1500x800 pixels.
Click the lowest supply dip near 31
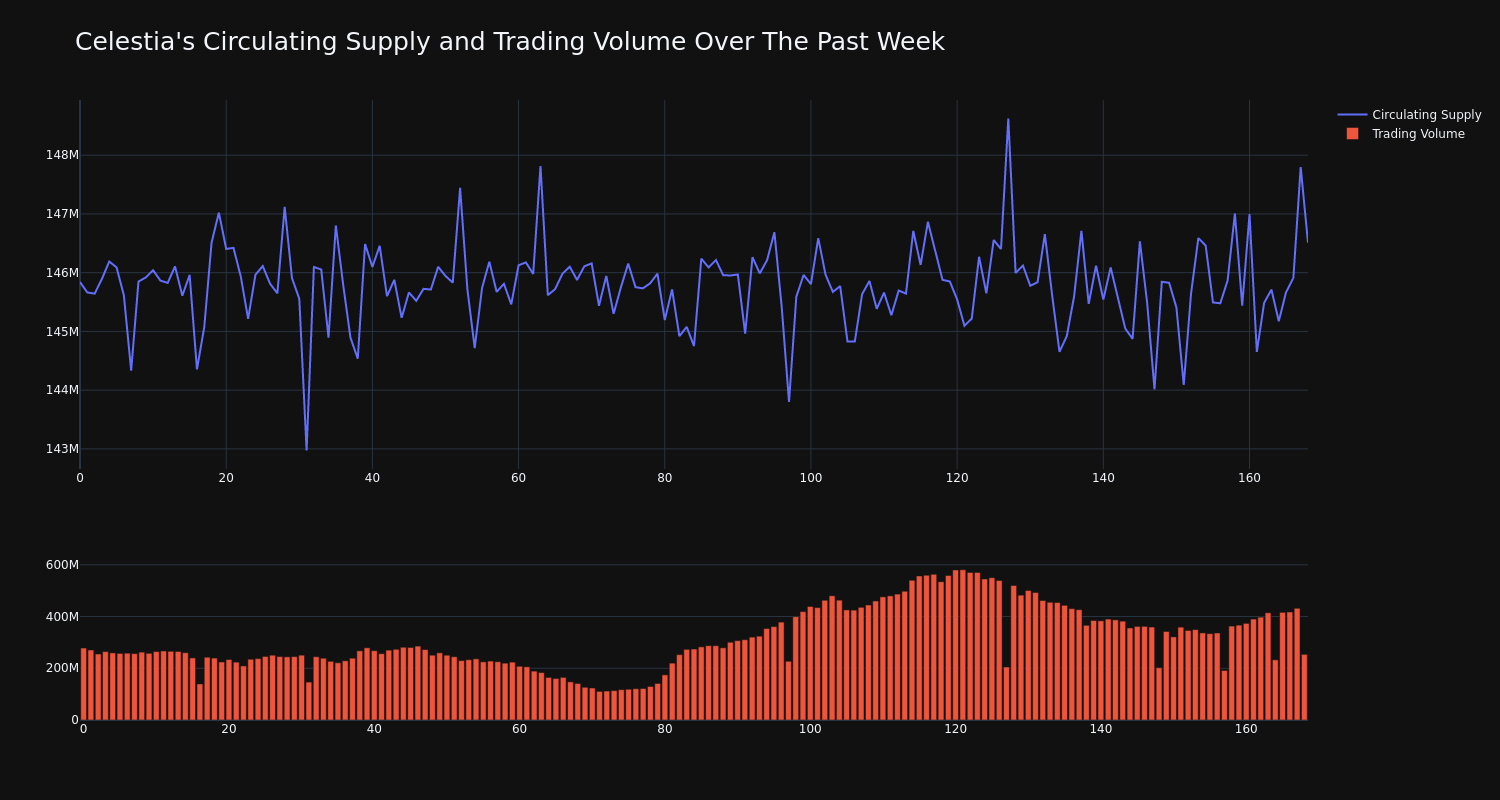(307, 449)
